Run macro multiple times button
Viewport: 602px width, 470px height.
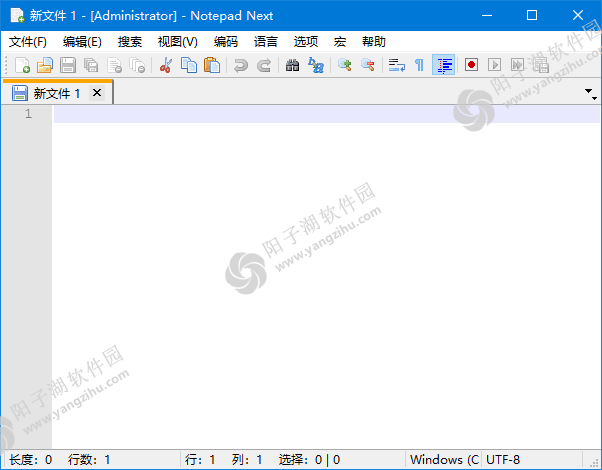[x=517, y=65]
